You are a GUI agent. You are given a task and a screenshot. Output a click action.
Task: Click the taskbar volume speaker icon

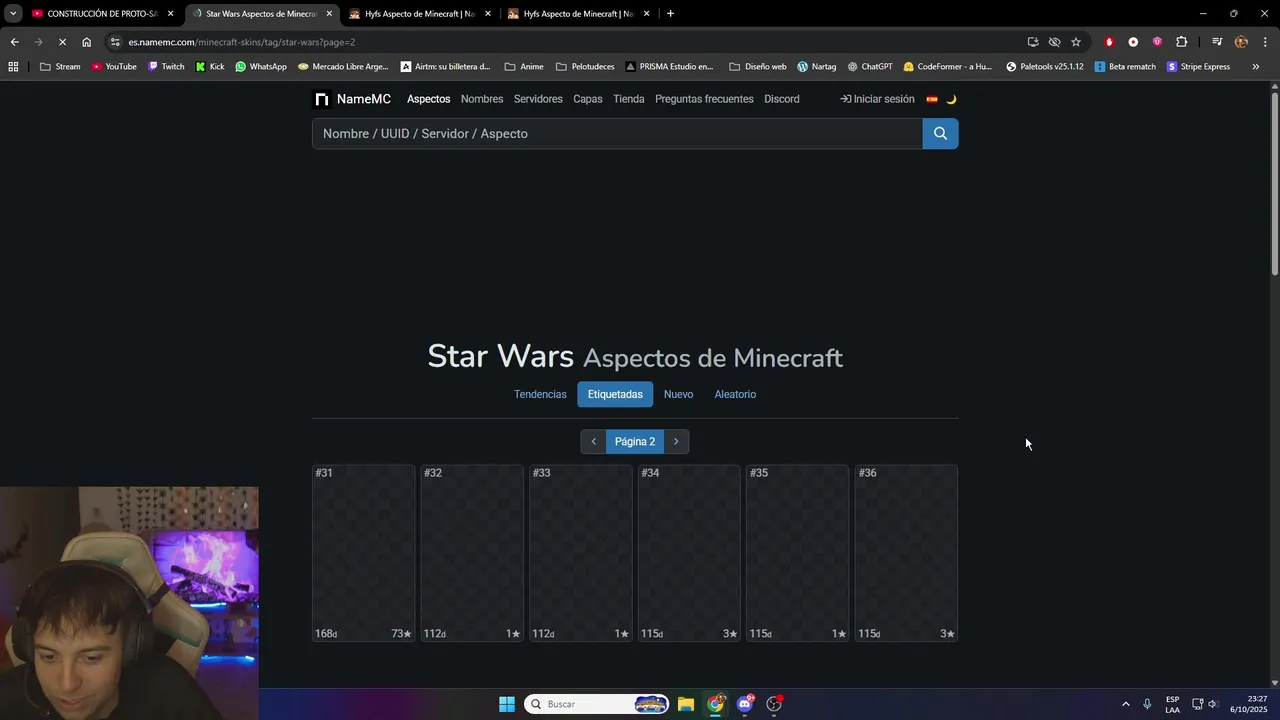[x=1213, y=704]
